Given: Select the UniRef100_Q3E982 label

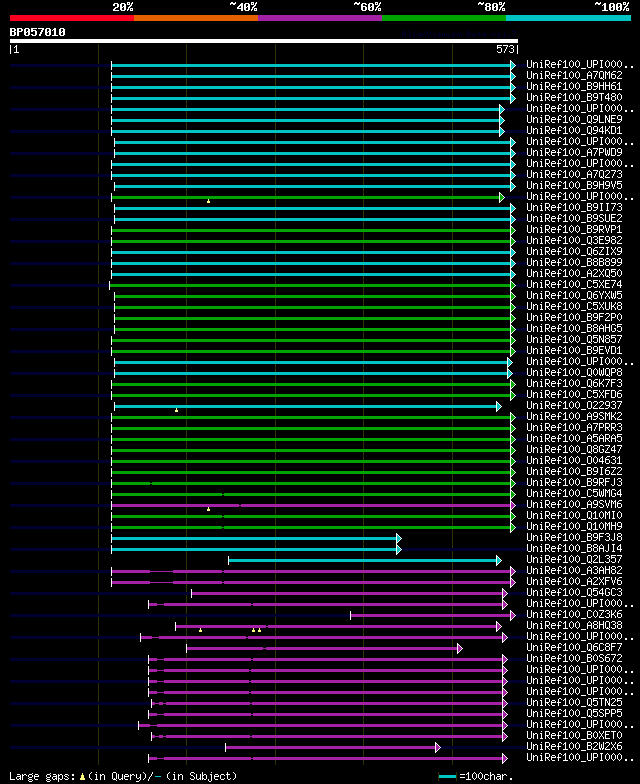Looking at the screenshot, I should (574, 240).
